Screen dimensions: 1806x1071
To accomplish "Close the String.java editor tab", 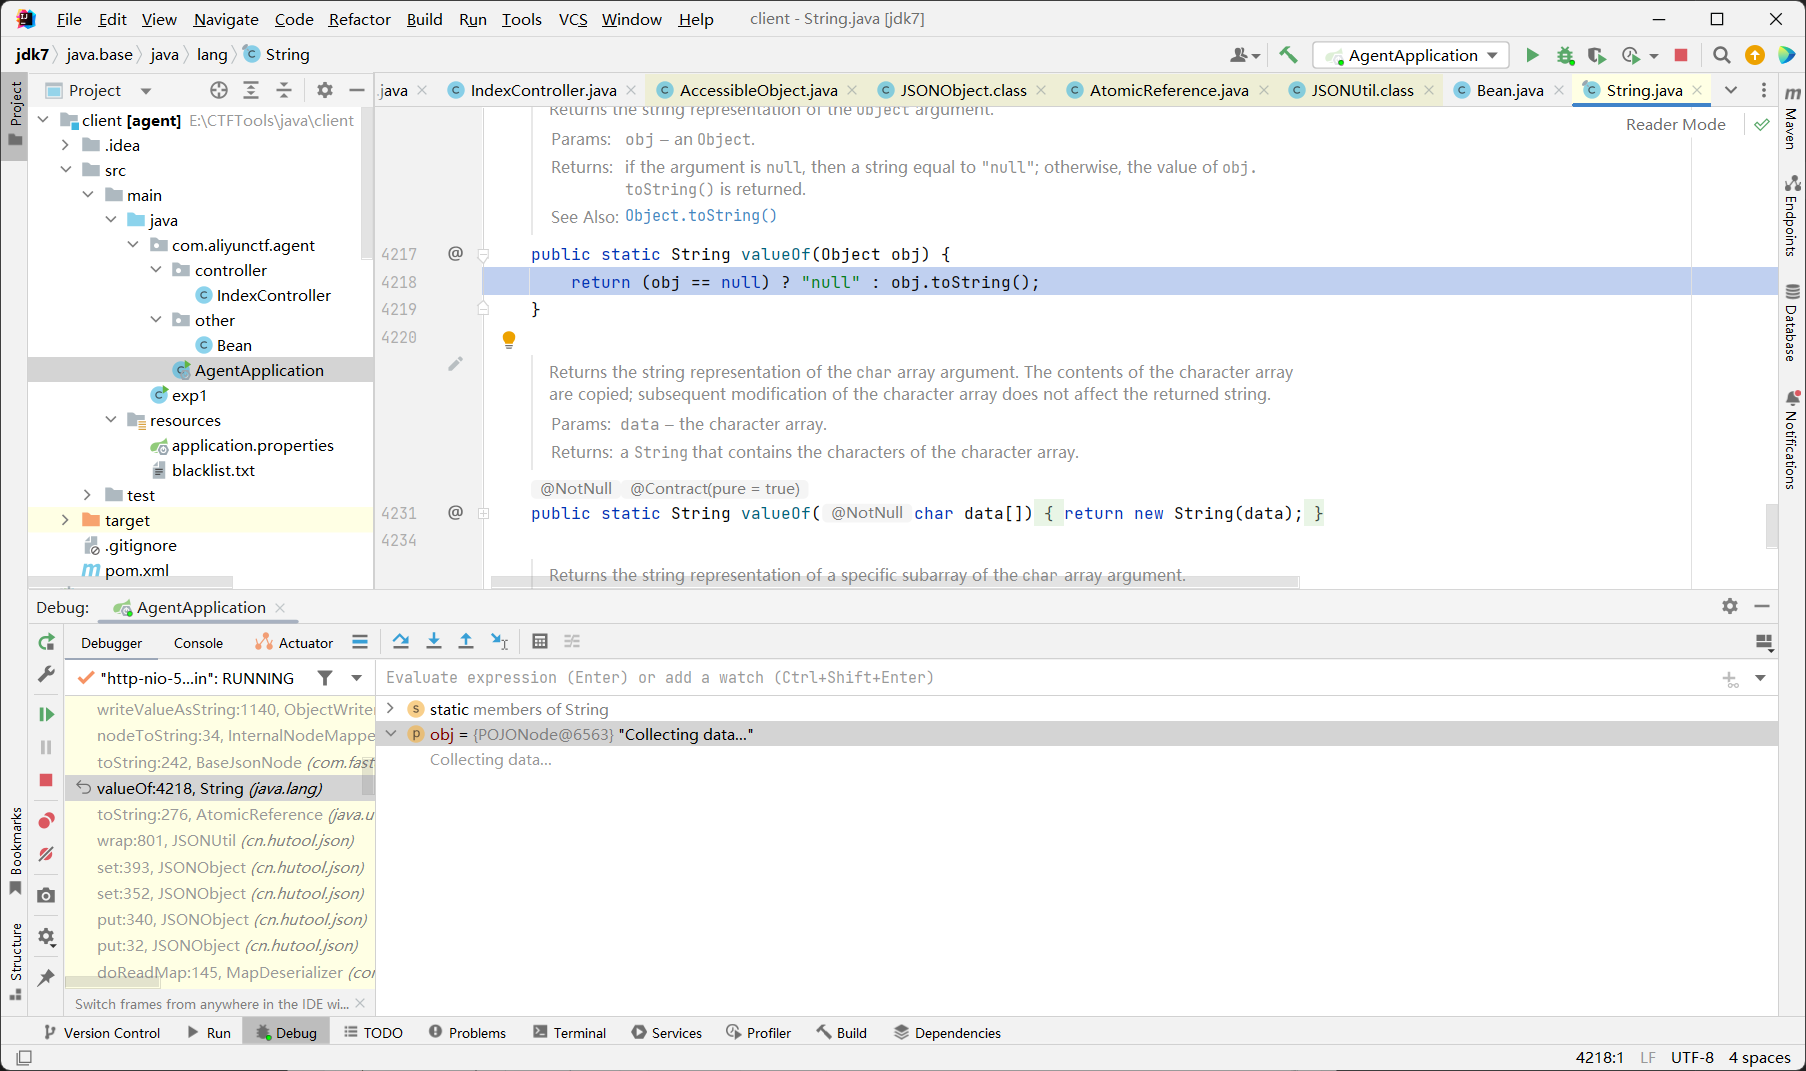I will point(1697,90).
